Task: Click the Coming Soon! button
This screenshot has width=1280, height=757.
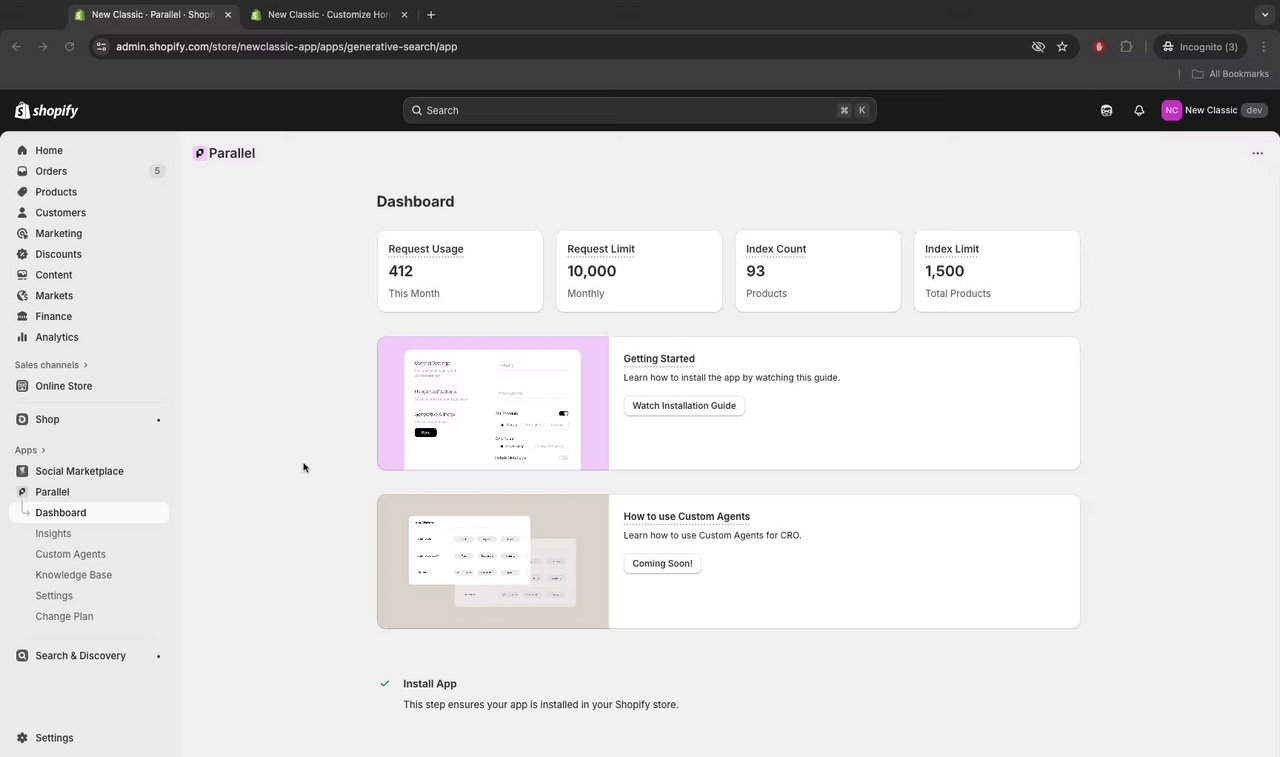Action: [x=662, y=564]
